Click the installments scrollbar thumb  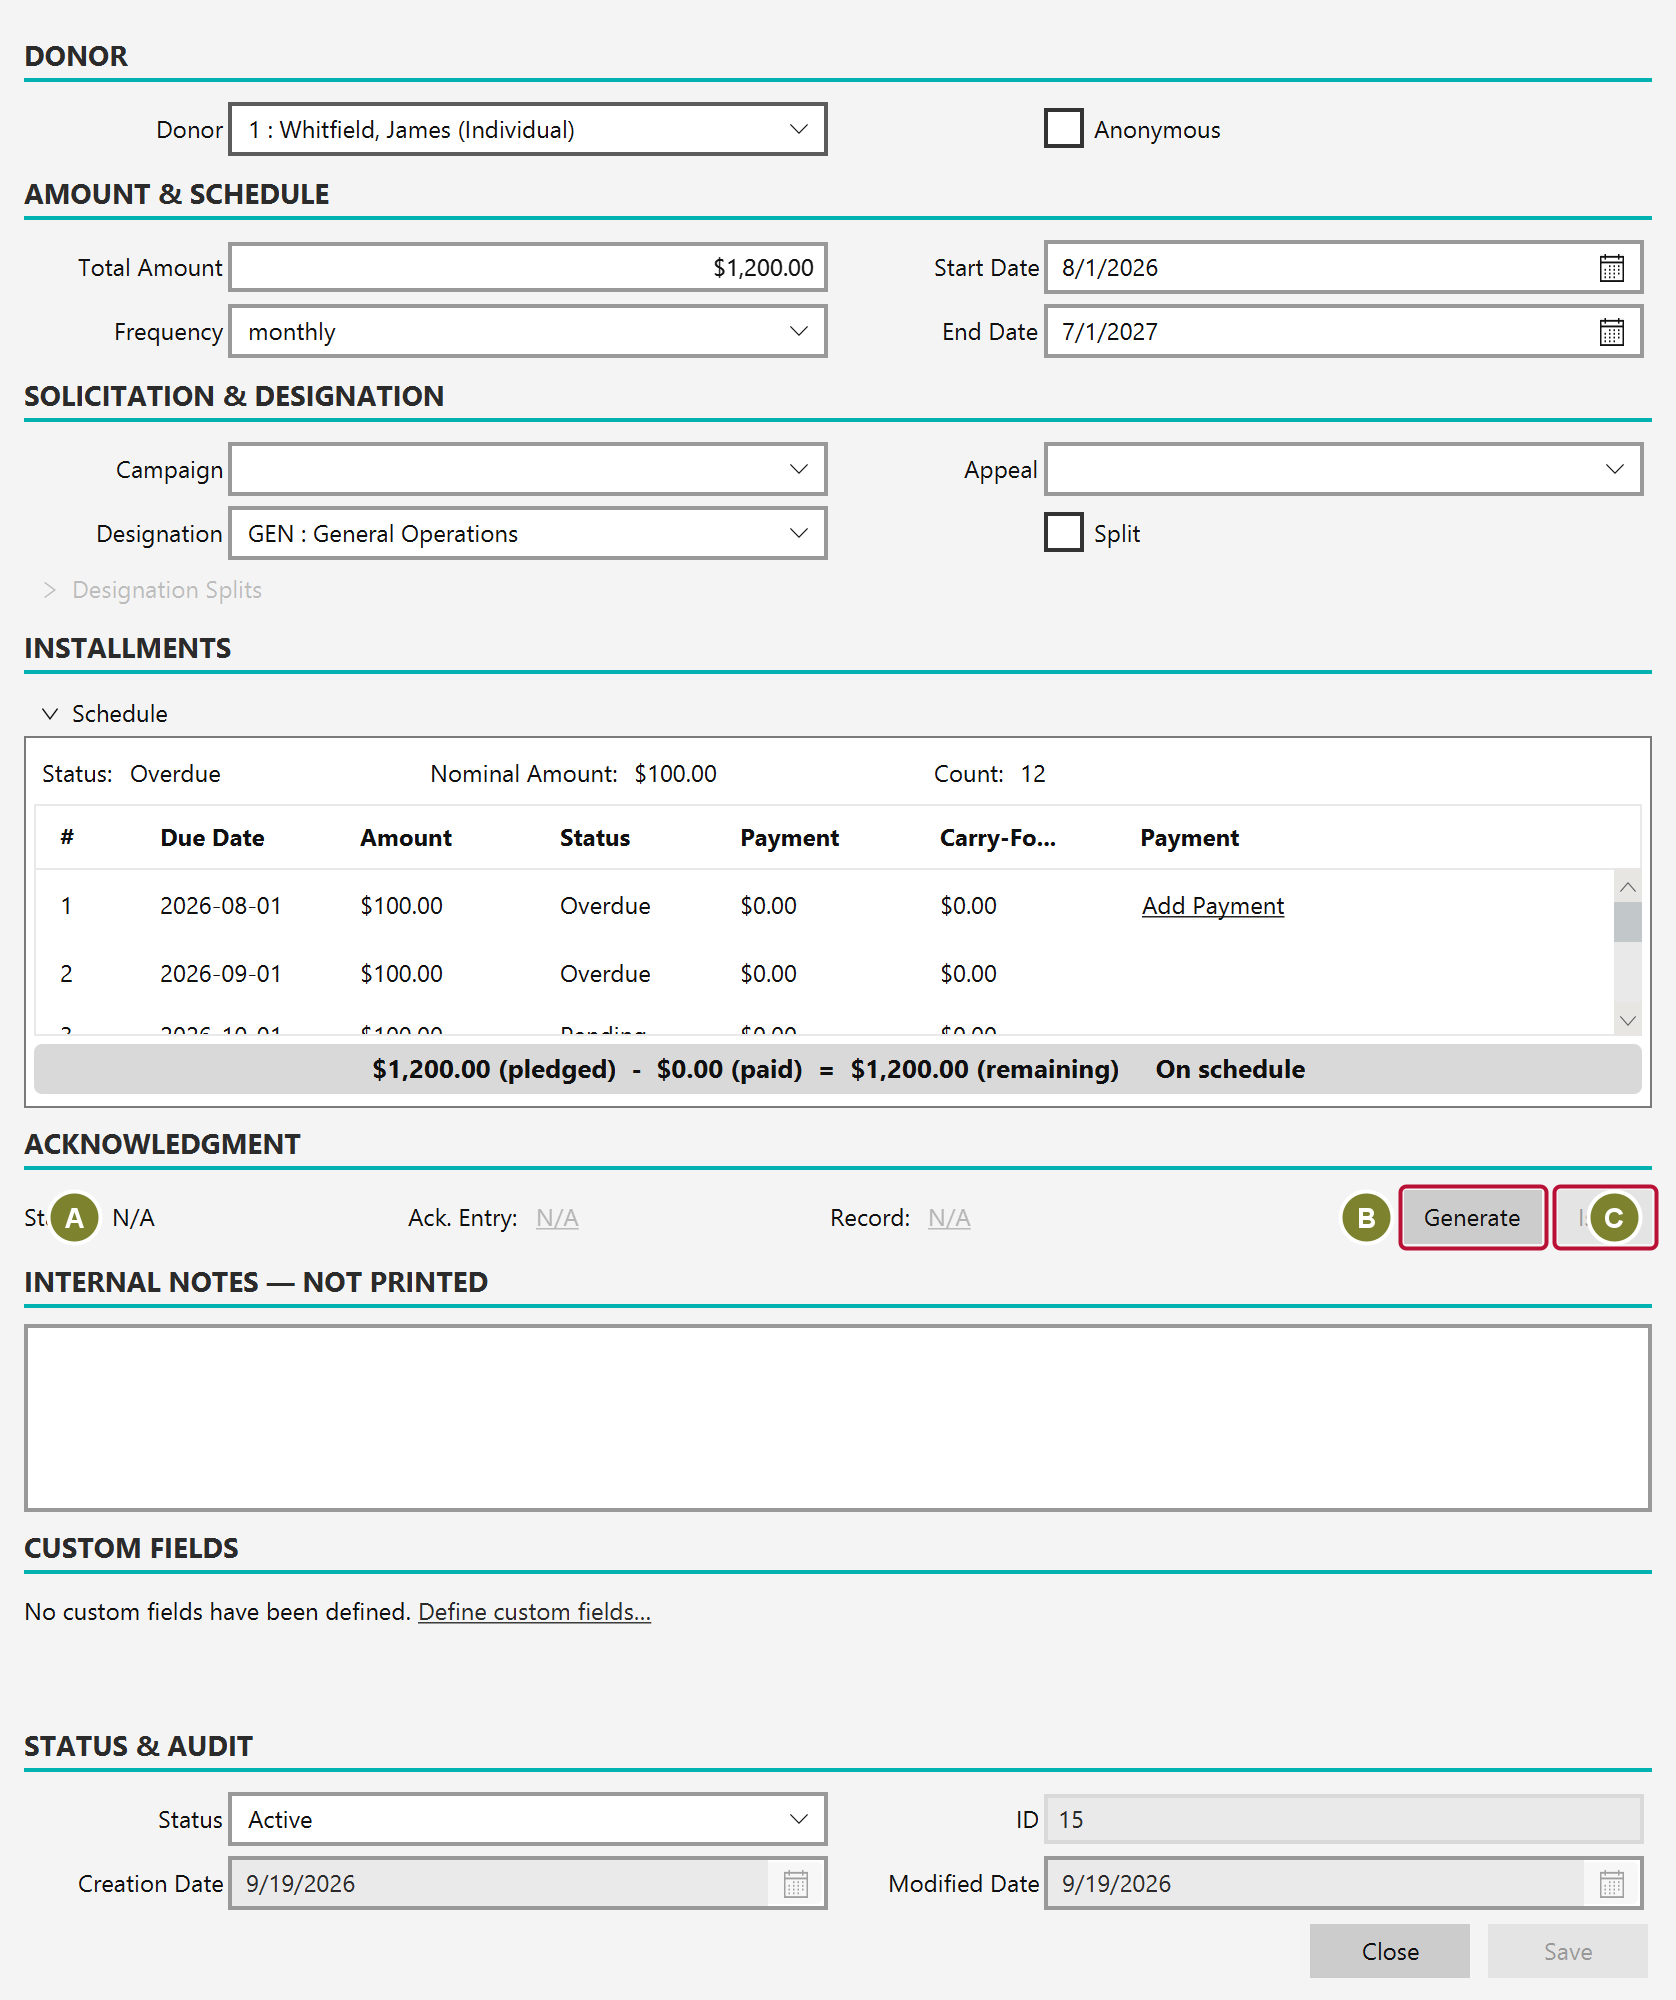(1628, 922)
